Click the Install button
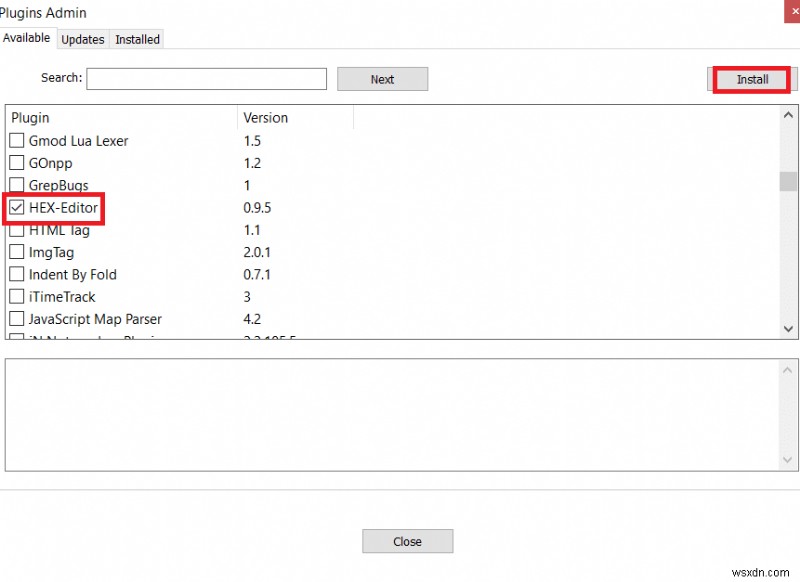The height and width of the screenshot is (582, 800). point(752,80)
